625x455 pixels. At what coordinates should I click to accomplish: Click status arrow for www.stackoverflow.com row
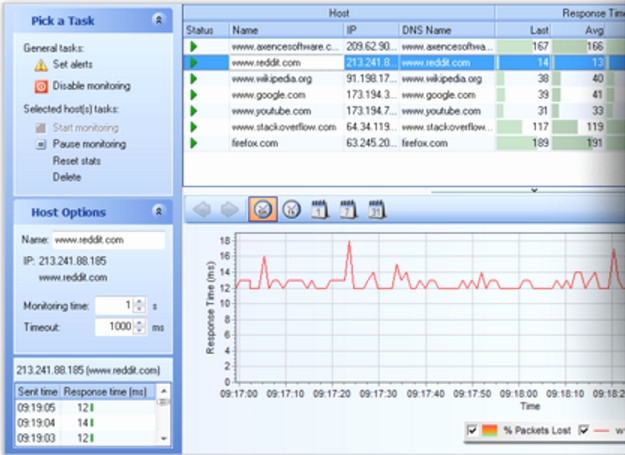(x=194, y=127)
